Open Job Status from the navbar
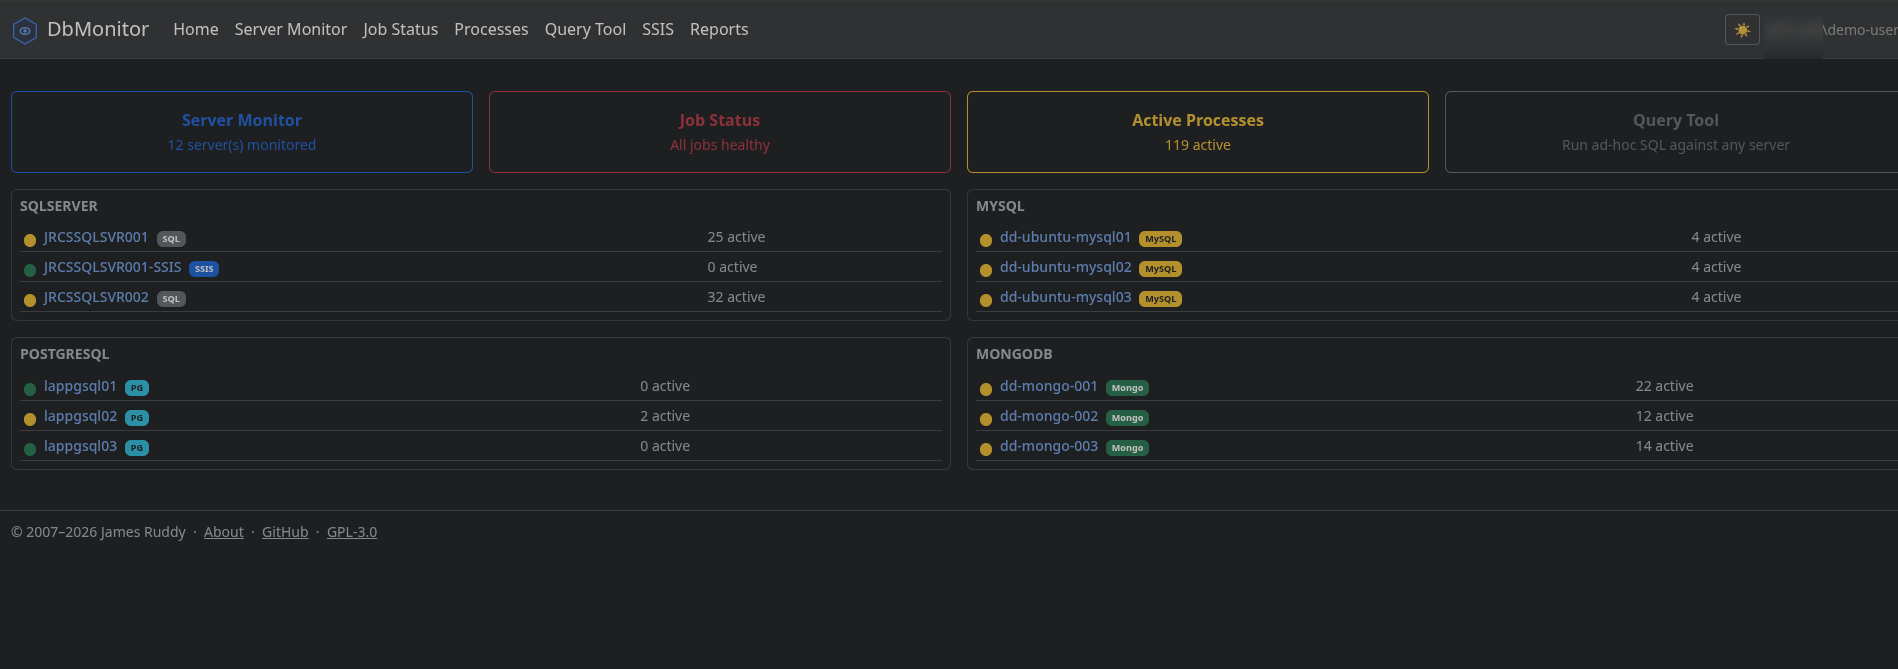Screen dimensions: 1898x669 [400, 30]
